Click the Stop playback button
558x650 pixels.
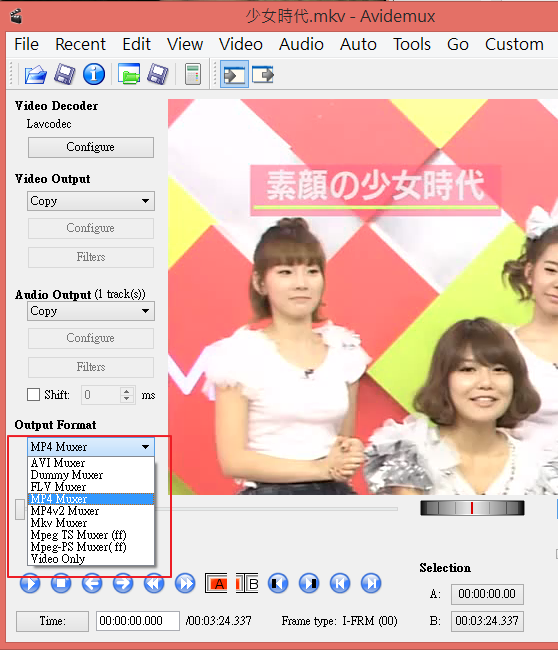[x=61, y=584]
